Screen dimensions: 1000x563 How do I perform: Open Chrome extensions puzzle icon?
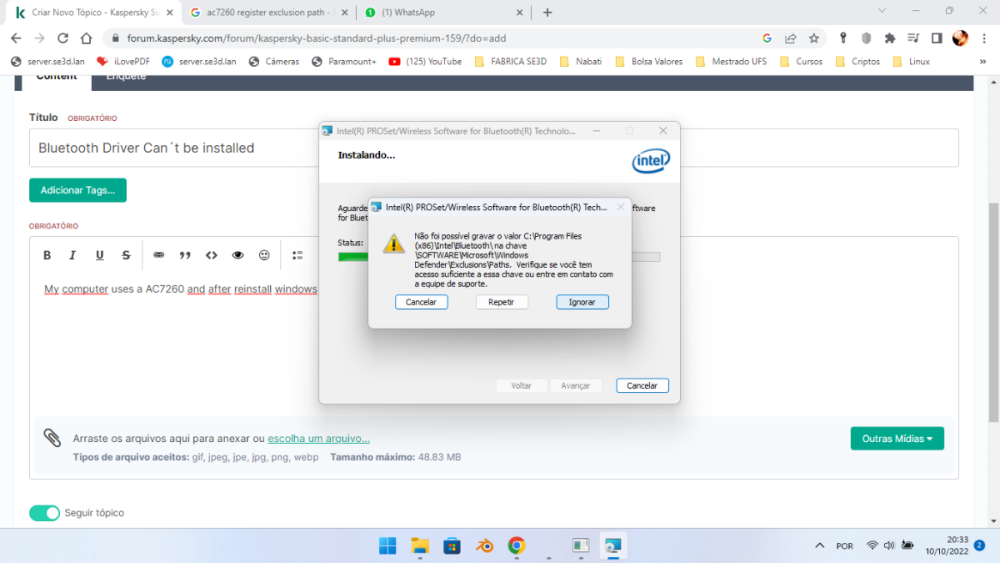[x=890, y=38]
